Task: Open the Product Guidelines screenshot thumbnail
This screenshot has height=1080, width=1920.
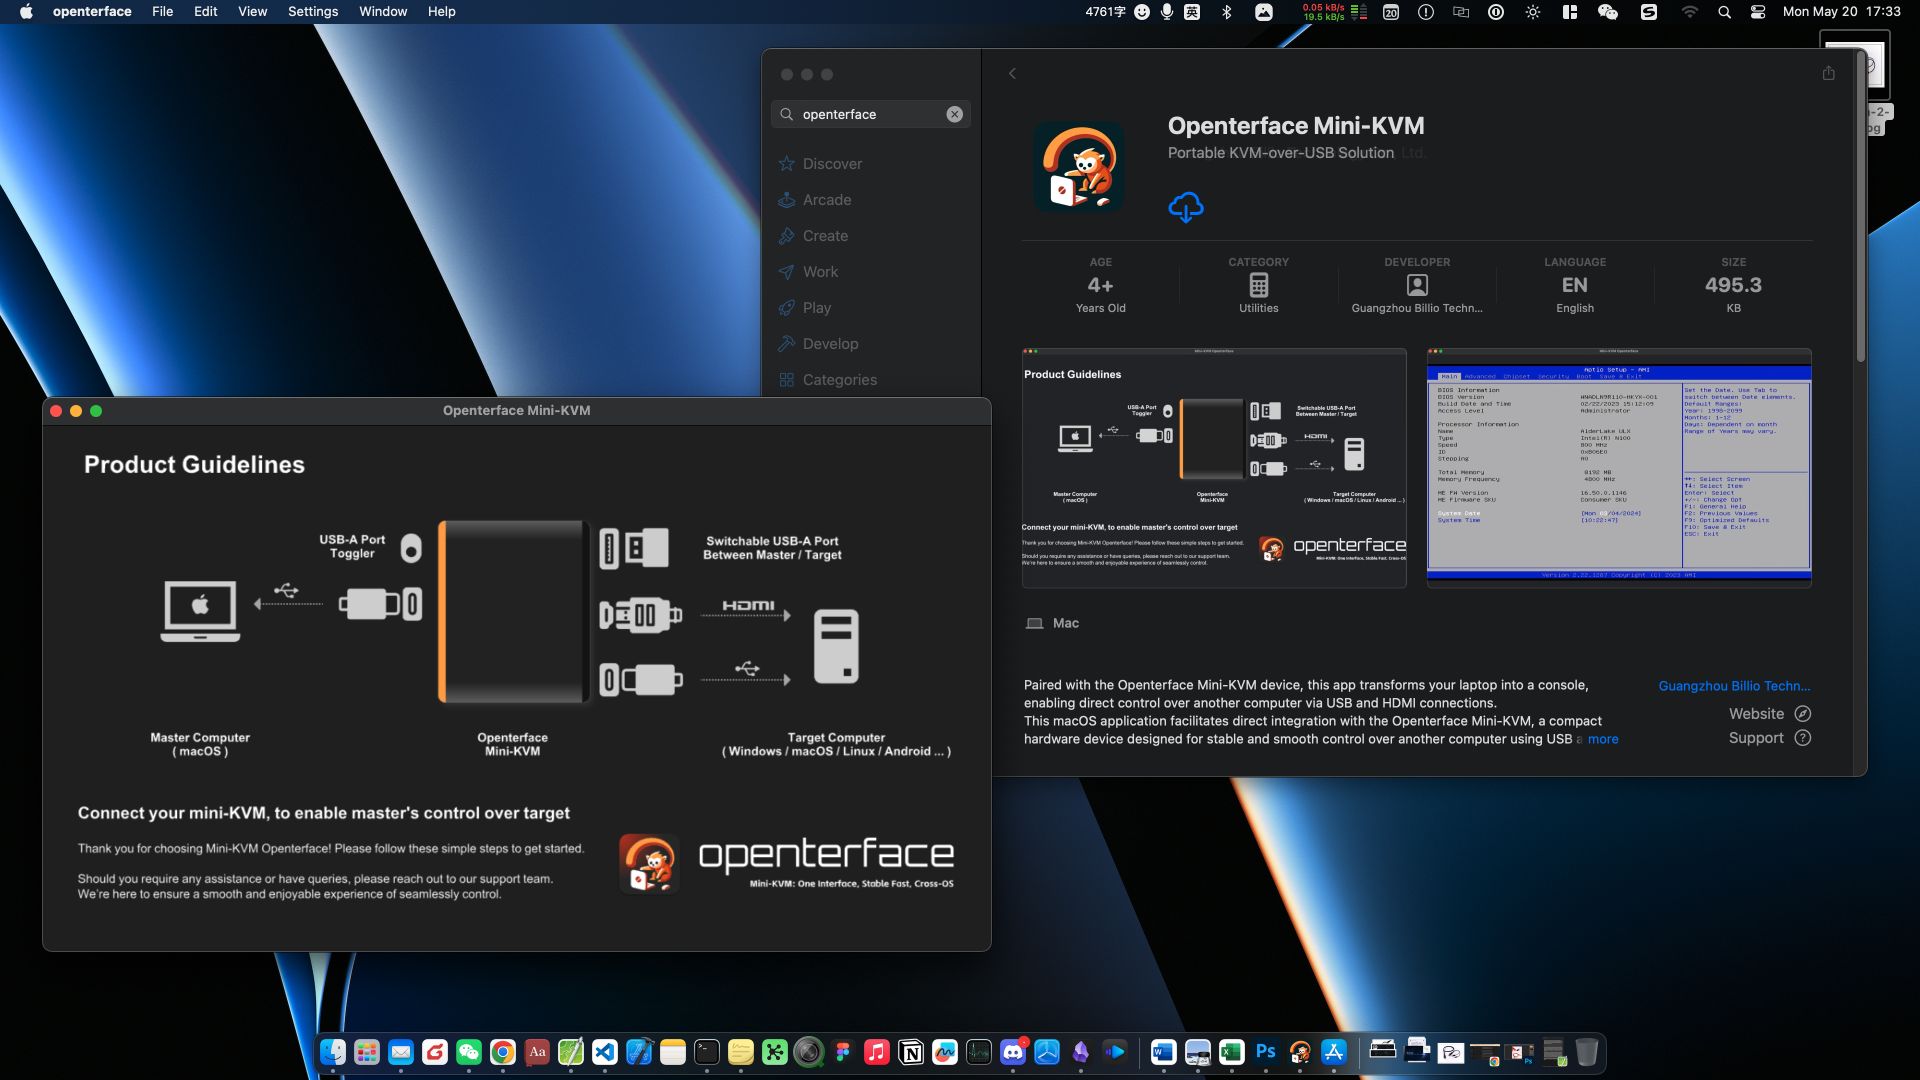Action: click(1214, 467)
